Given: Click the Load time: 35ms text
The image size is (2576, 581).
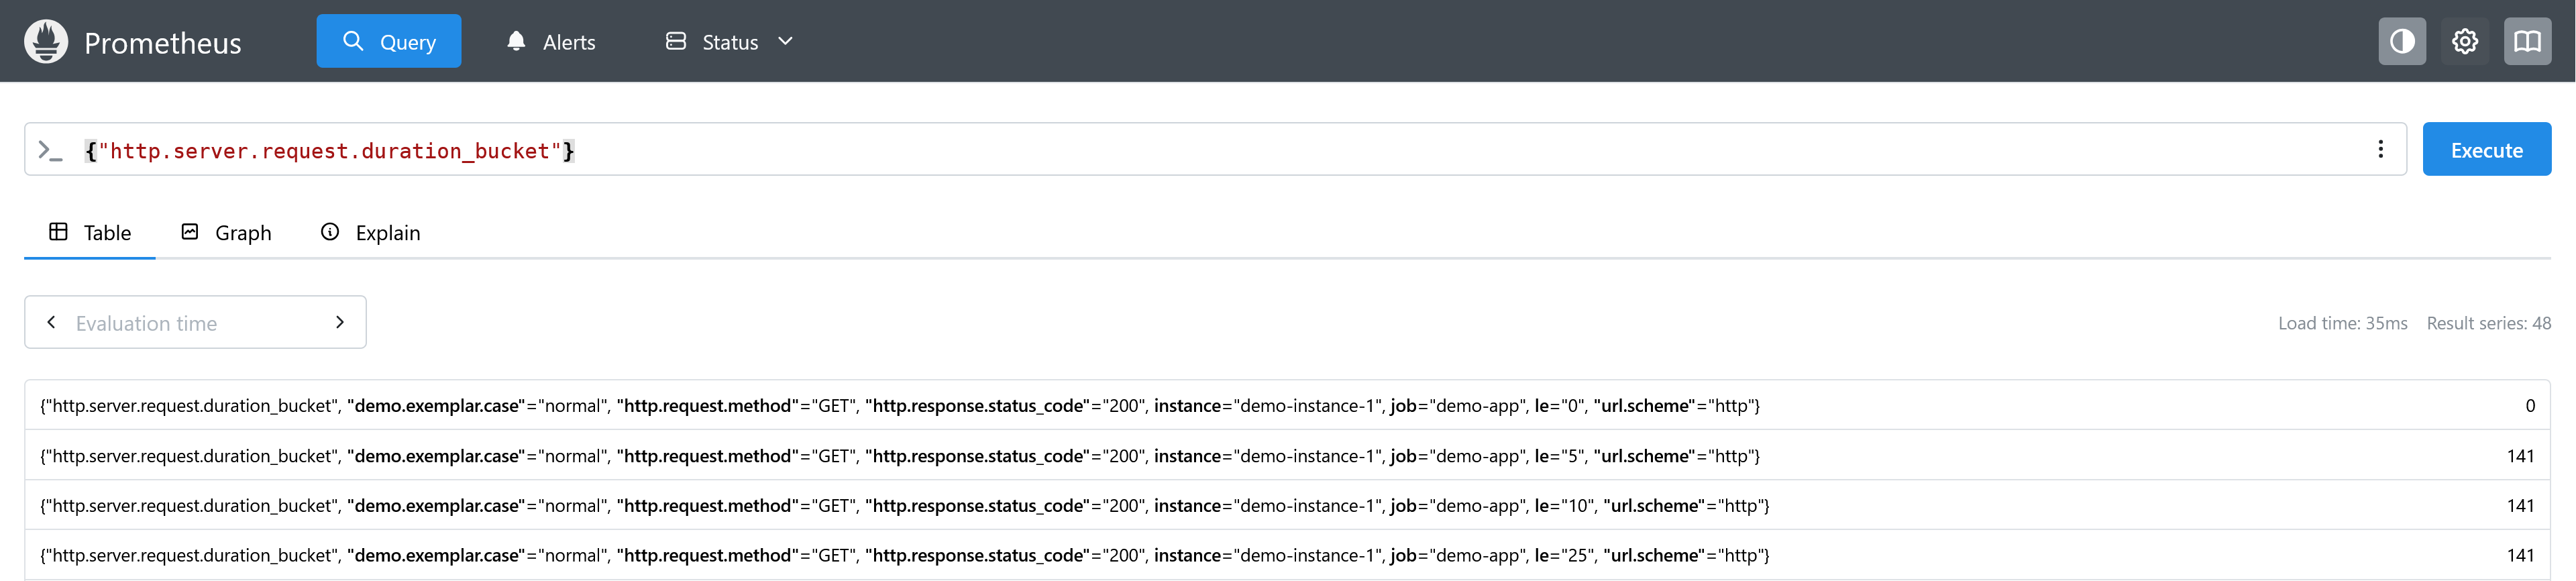Looking at the screenshot, I should point(2342,323).
